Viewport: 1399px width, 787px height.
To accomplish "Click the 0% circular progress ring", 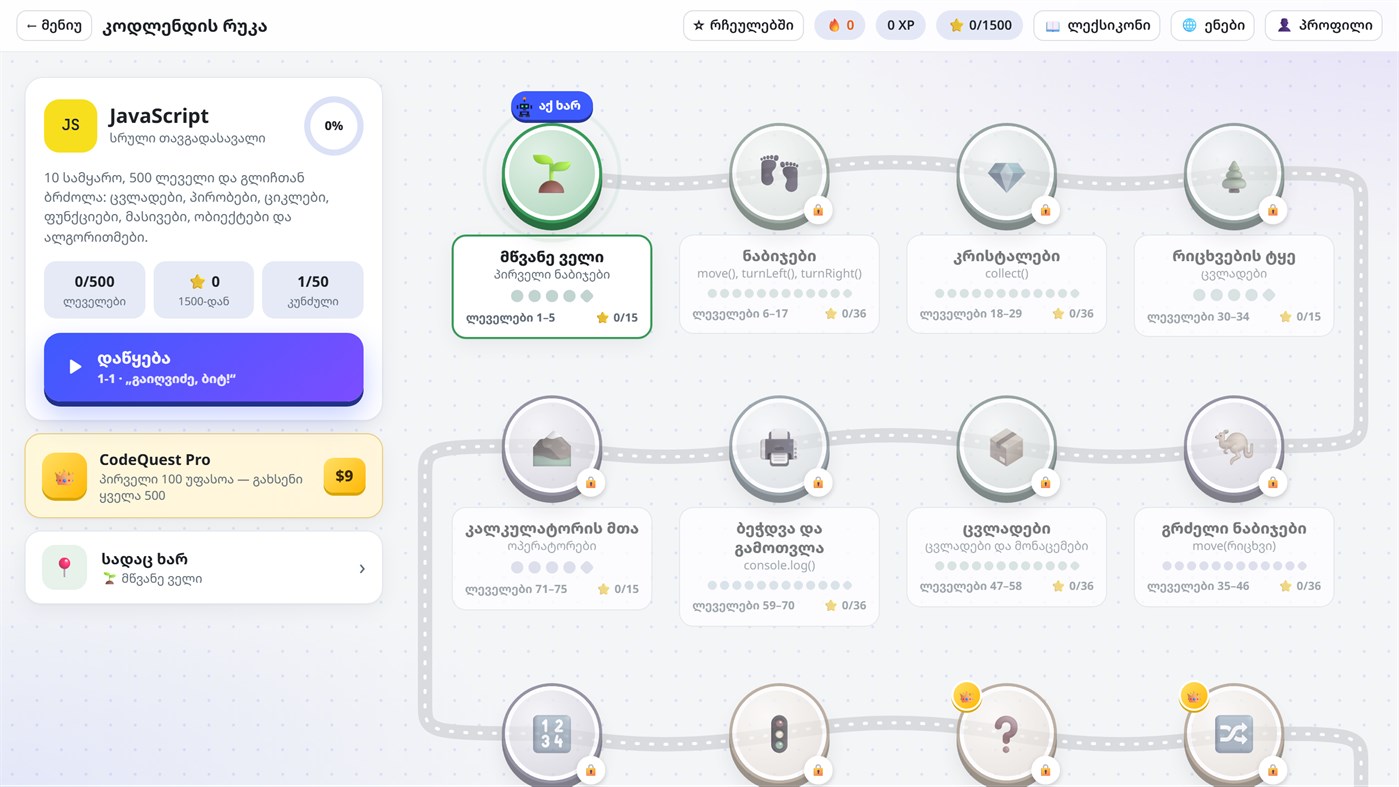I will (x=334, y=126).
